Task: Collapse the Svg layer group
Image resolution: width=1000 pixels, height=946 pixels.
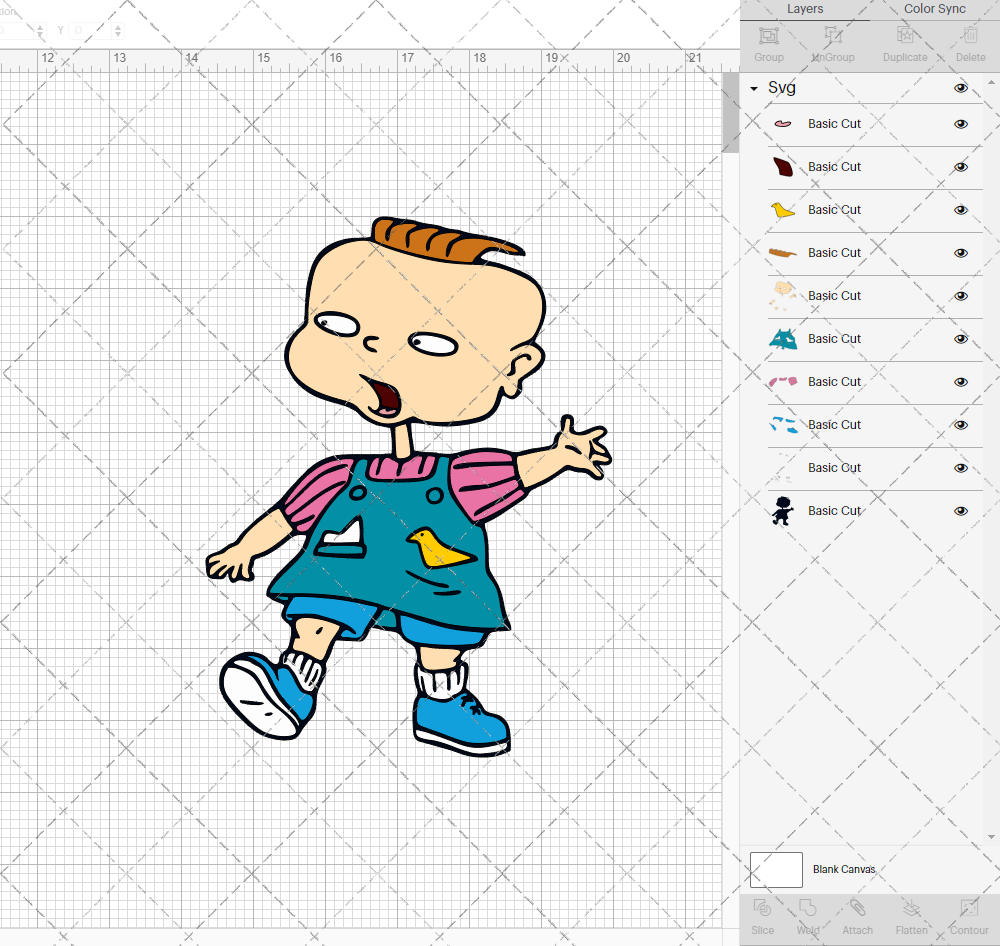Action: [754, 89]
